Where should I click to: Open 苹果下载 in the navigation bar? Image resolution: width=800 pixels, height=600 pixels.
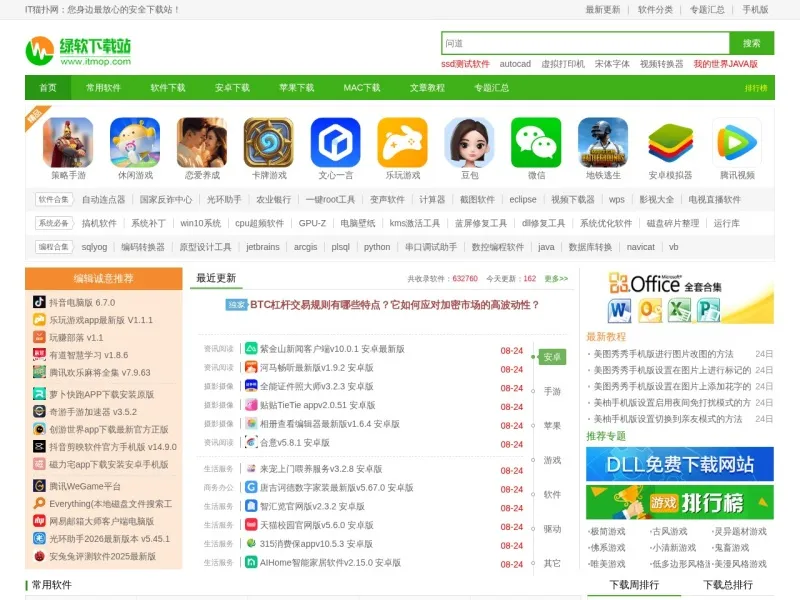click(296, 88)
